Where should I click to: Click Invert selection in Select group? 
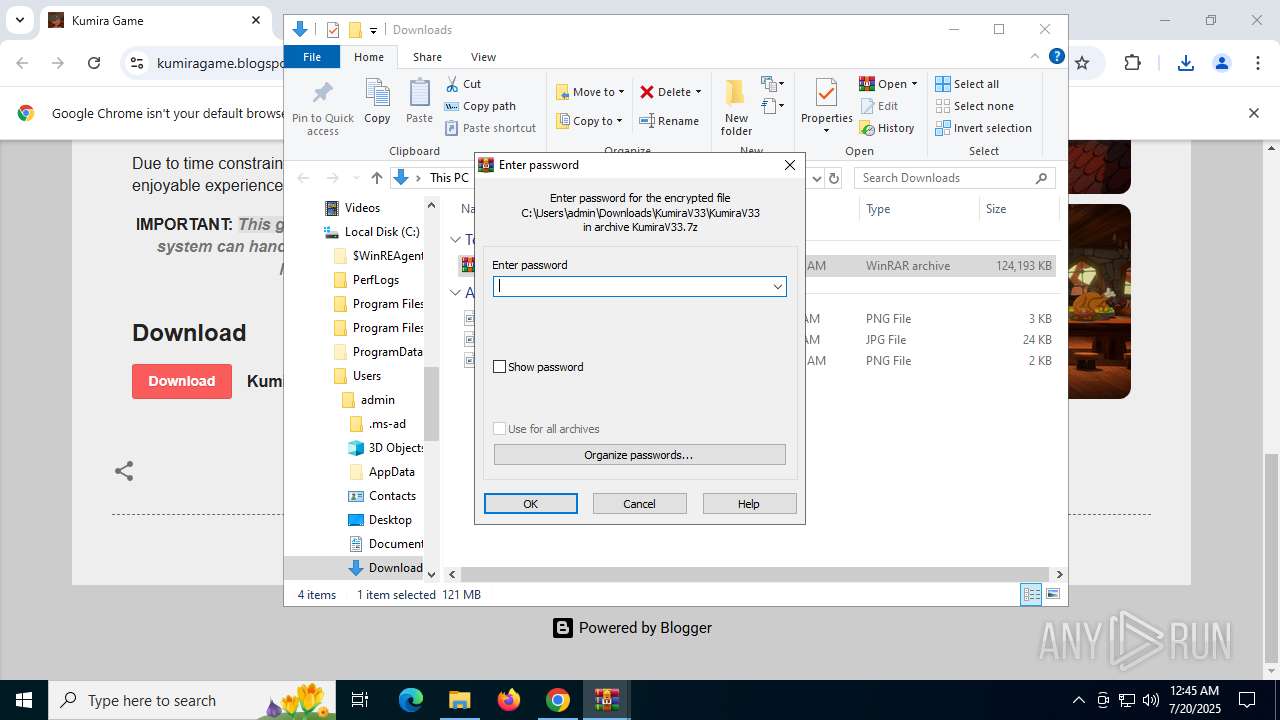point(983,128)
